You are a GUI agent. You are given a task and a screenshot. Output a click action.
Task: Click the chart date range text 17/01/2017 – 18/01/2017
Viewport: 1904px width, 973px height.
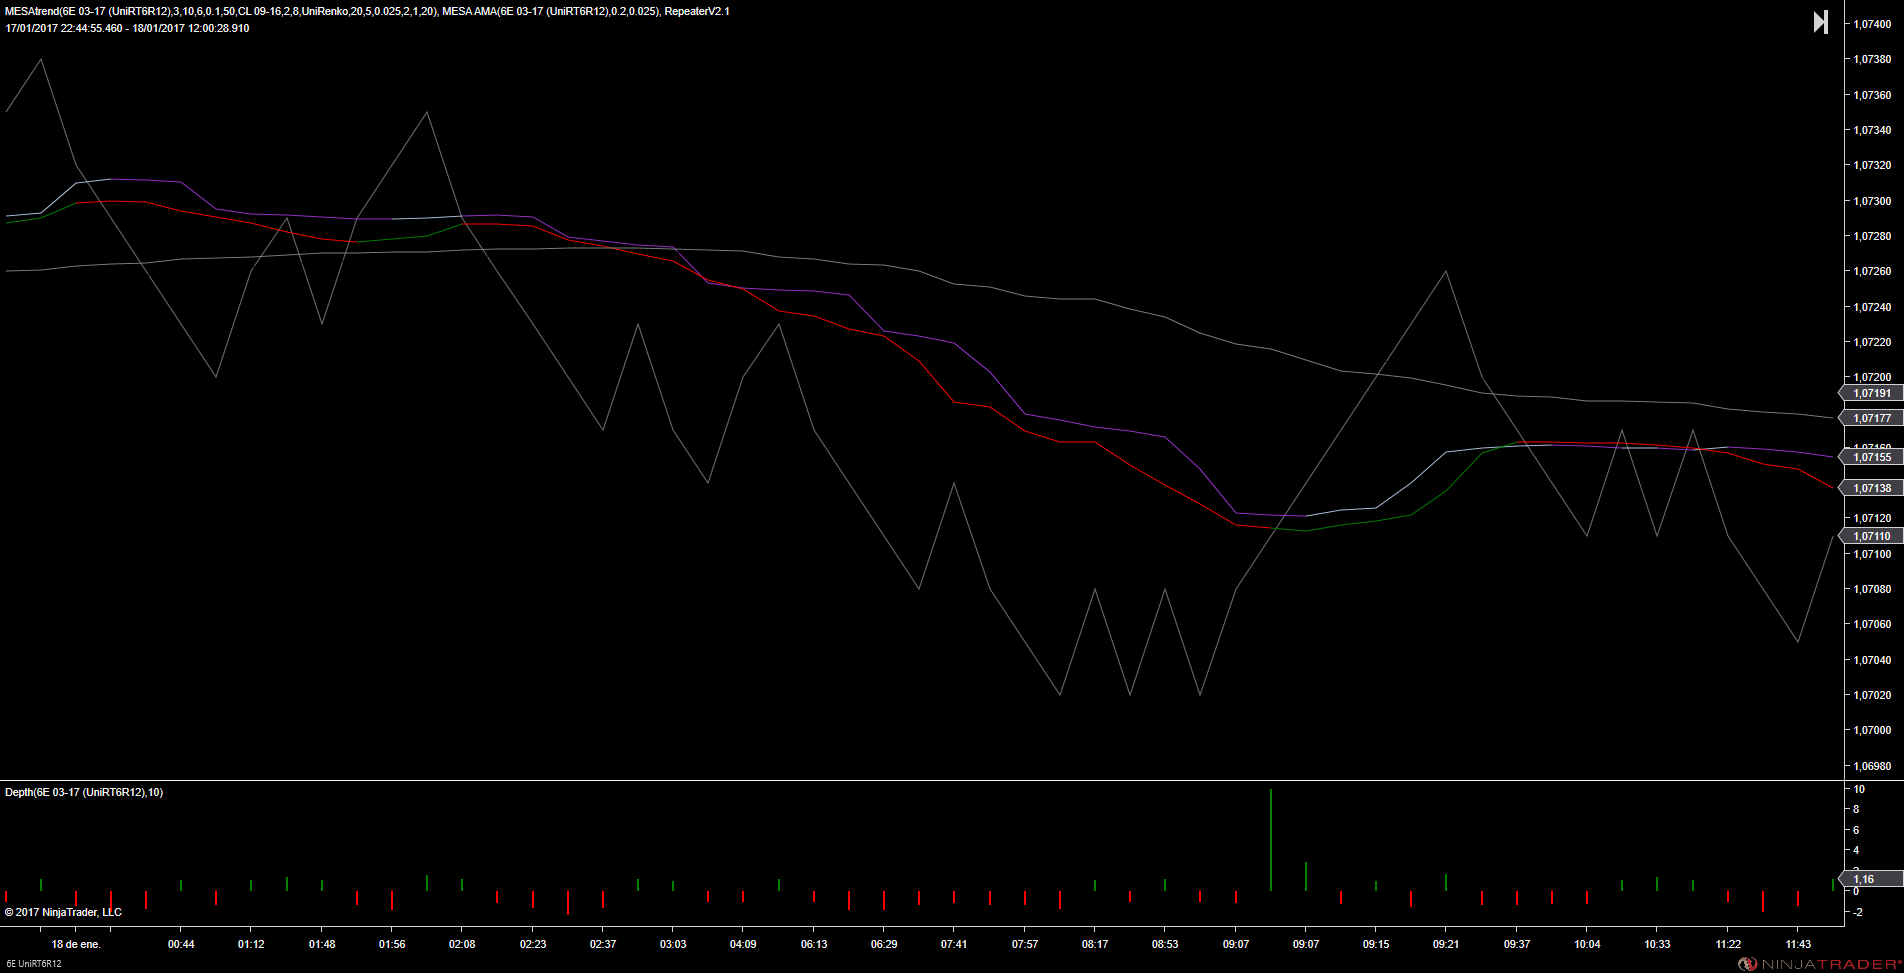[x=128, y=28]
